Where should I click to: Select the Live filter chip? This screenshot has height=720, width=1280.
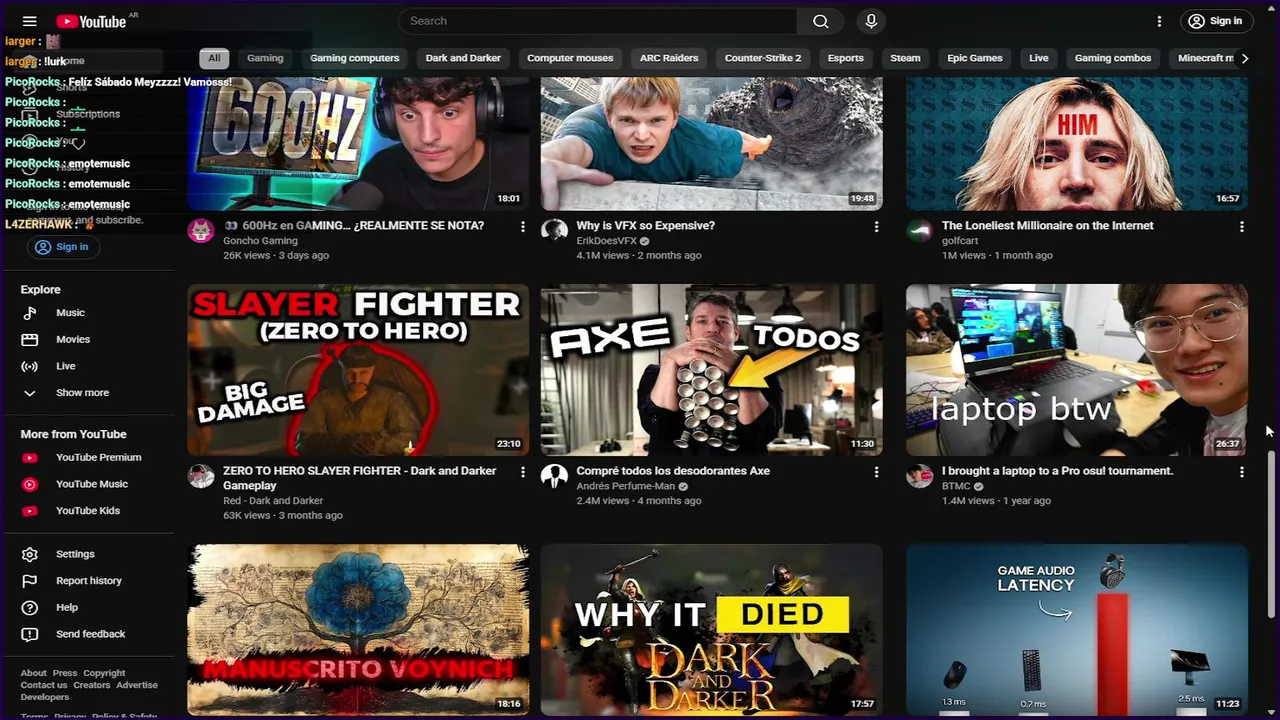(x=1039, y=58)
